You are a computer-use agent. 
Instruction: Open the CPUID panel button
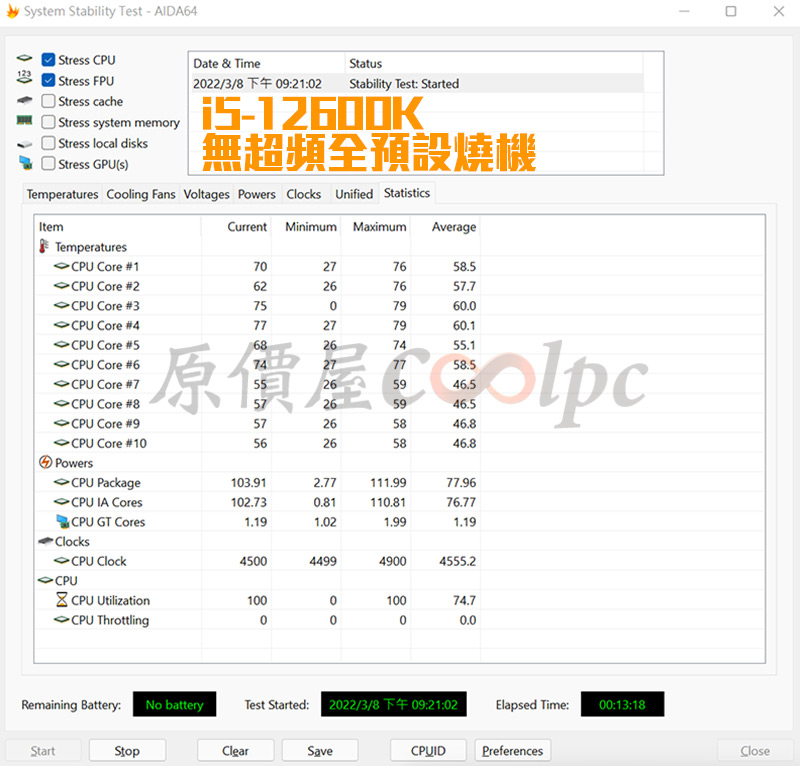tap(428, 750)
